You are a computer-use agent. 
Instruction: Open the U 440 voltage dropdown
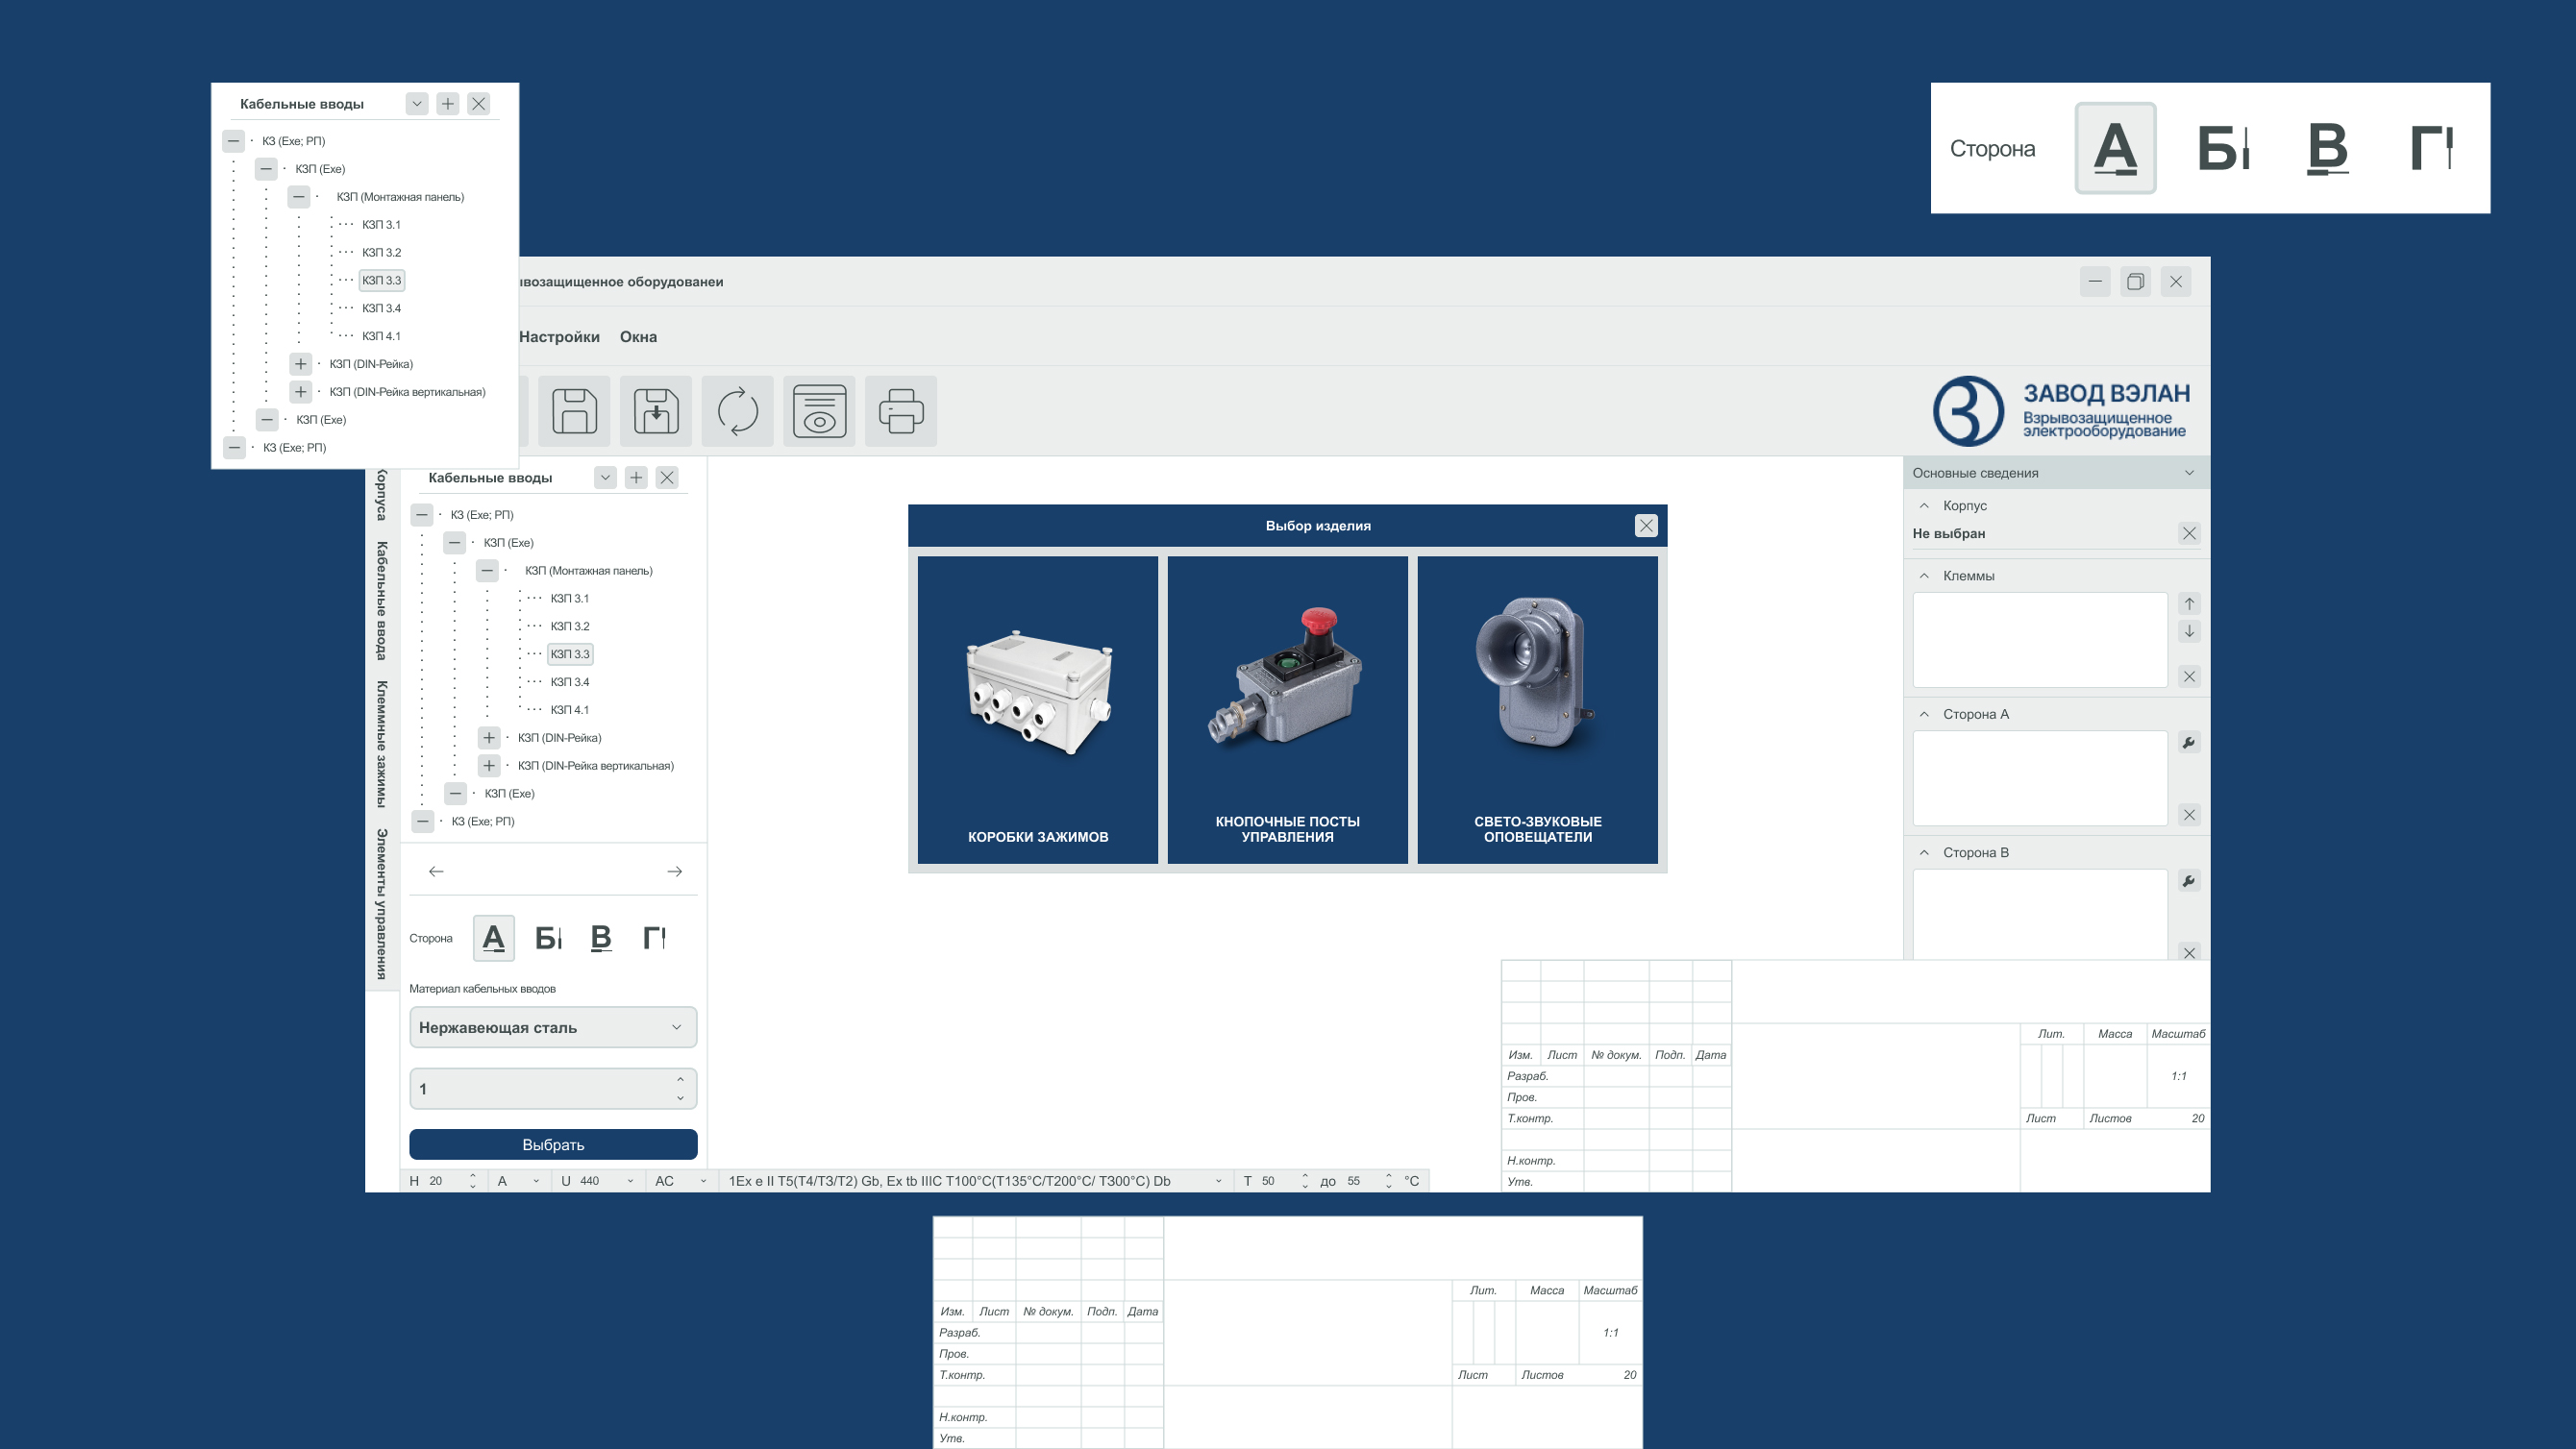tap(630, 1181)
